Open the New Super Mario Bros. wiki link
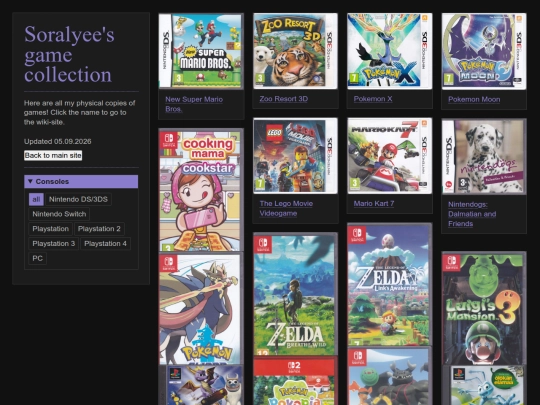 [x=194, y=104]
